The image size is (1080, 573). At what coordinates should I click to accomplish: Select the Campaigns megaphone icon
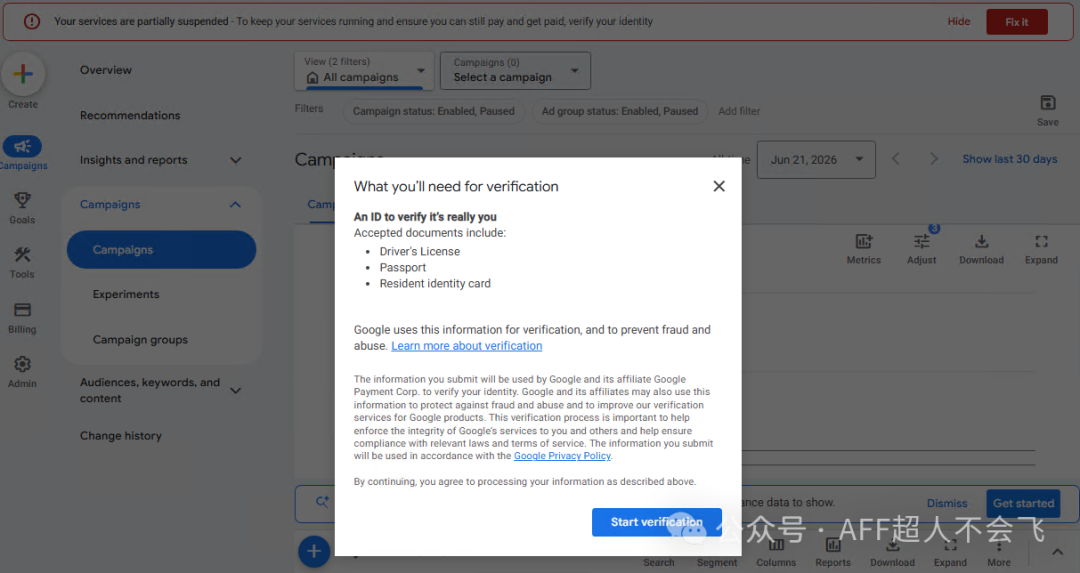[22, 146]
